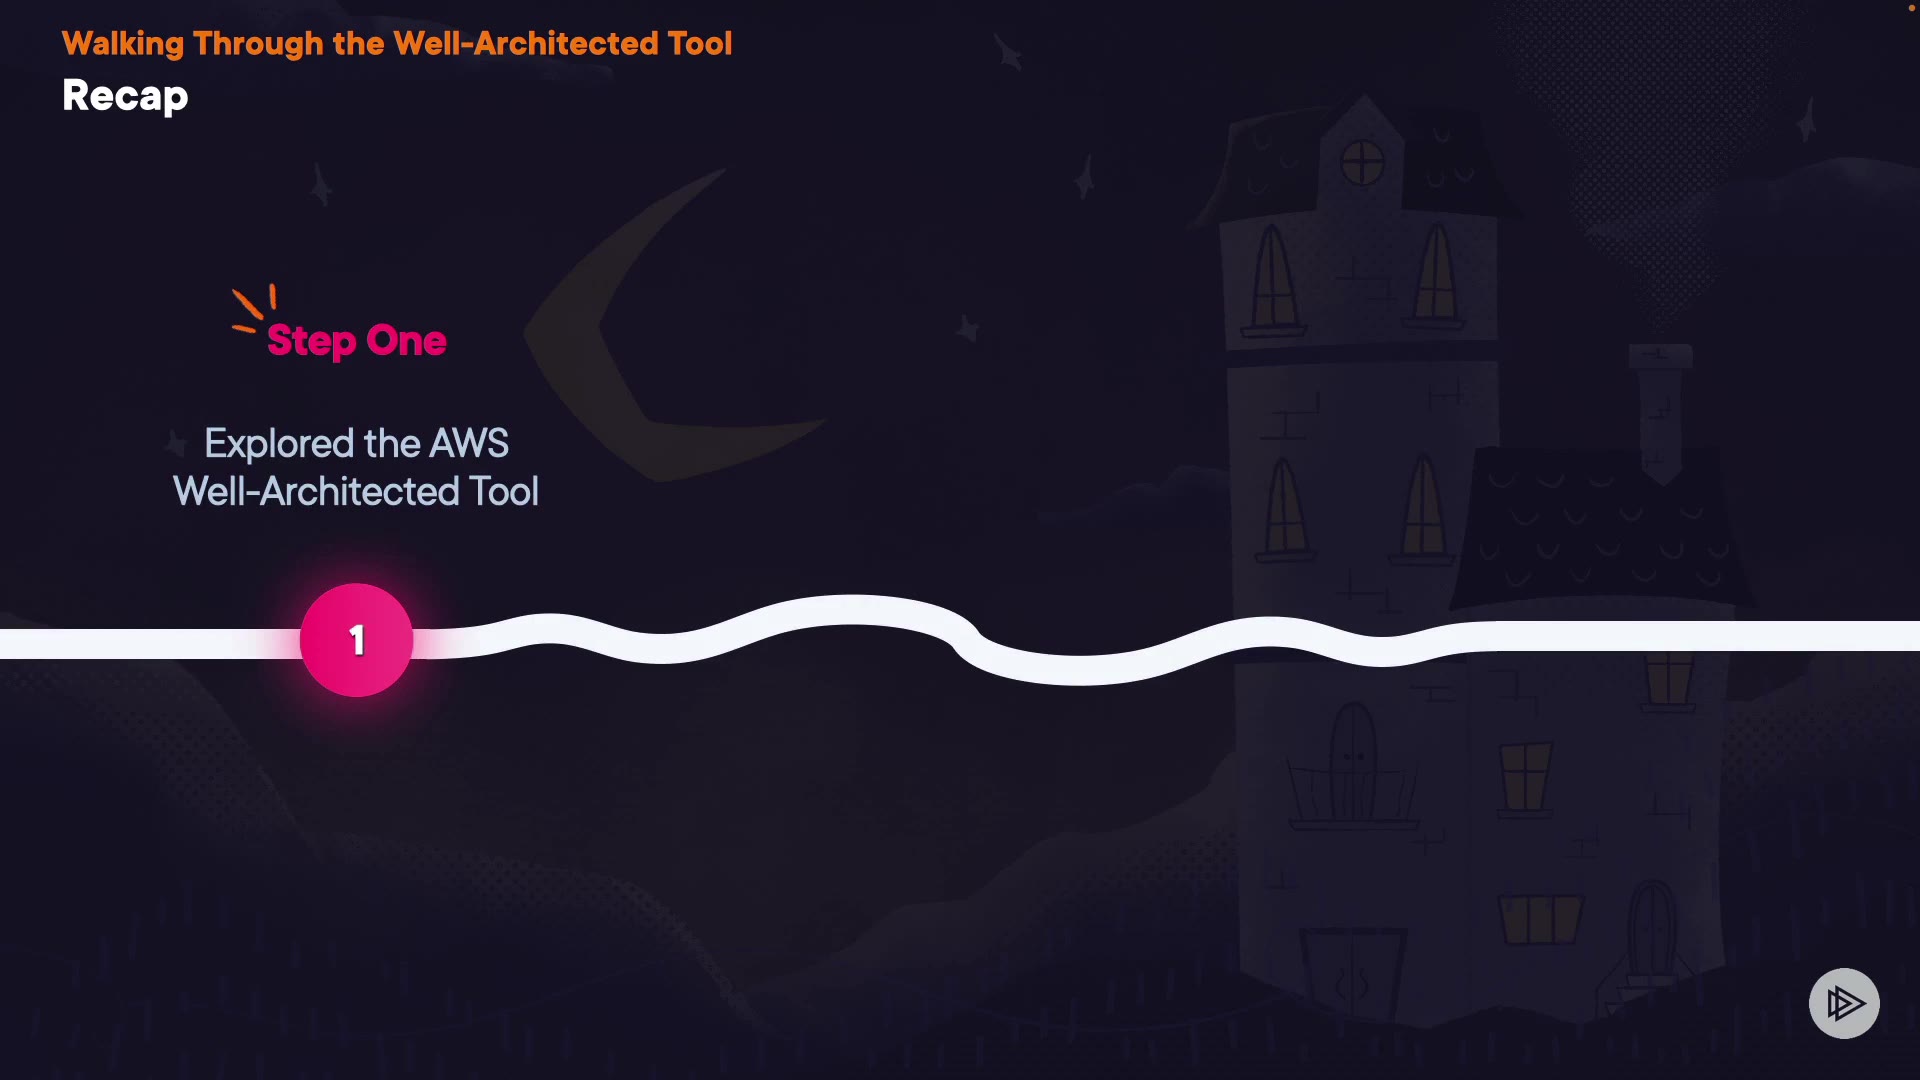Click the white Recap heading

[x=125, y=96]
